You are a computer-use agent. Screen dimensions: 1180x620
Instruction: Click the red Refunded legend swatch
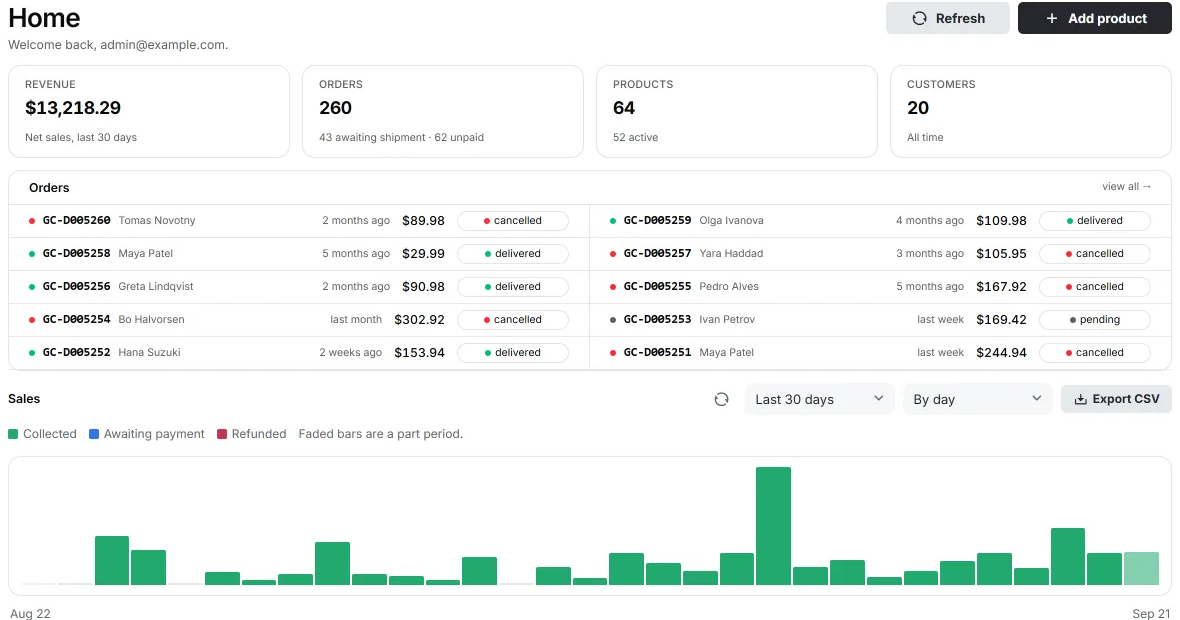222,434
